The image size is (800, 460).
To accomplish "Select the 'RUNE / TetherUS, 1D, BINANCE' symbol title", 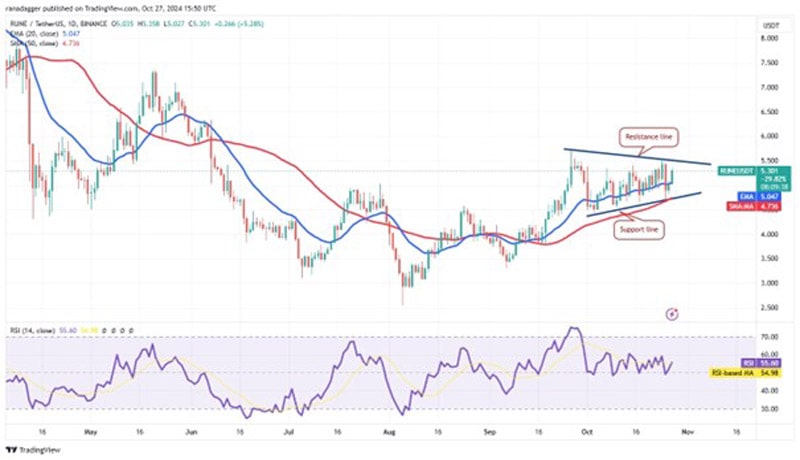I will (59, 24).
